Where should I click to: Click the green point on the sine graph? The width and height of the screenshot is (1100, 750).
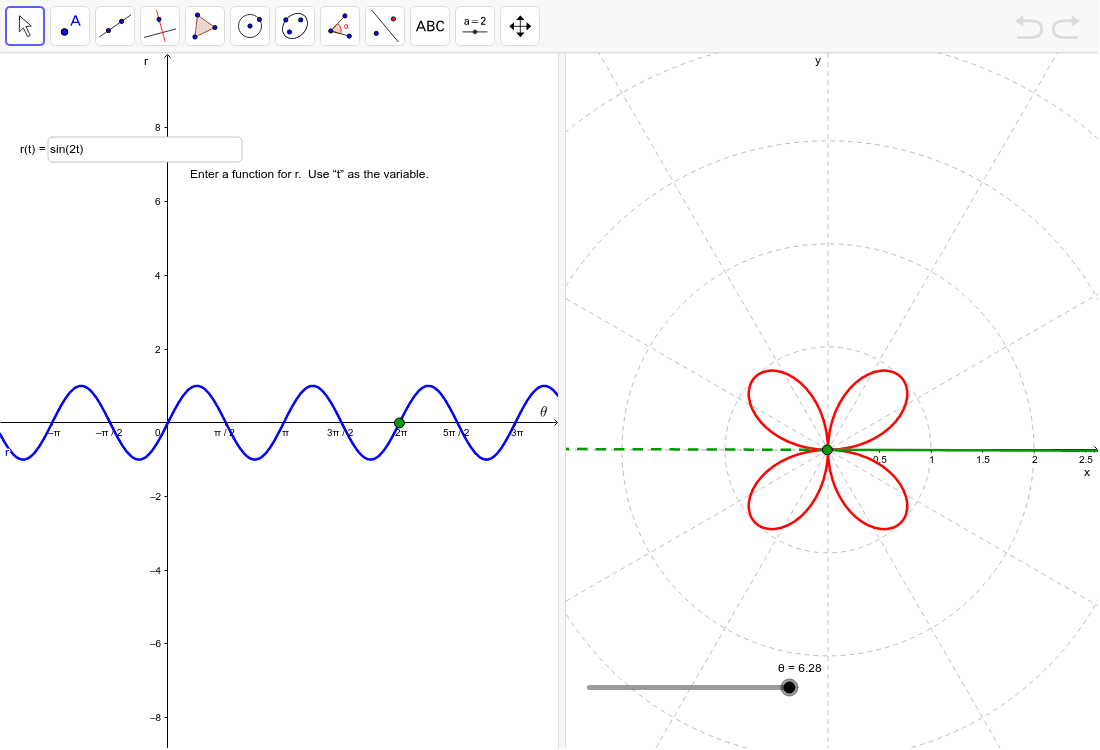(399, 423)
